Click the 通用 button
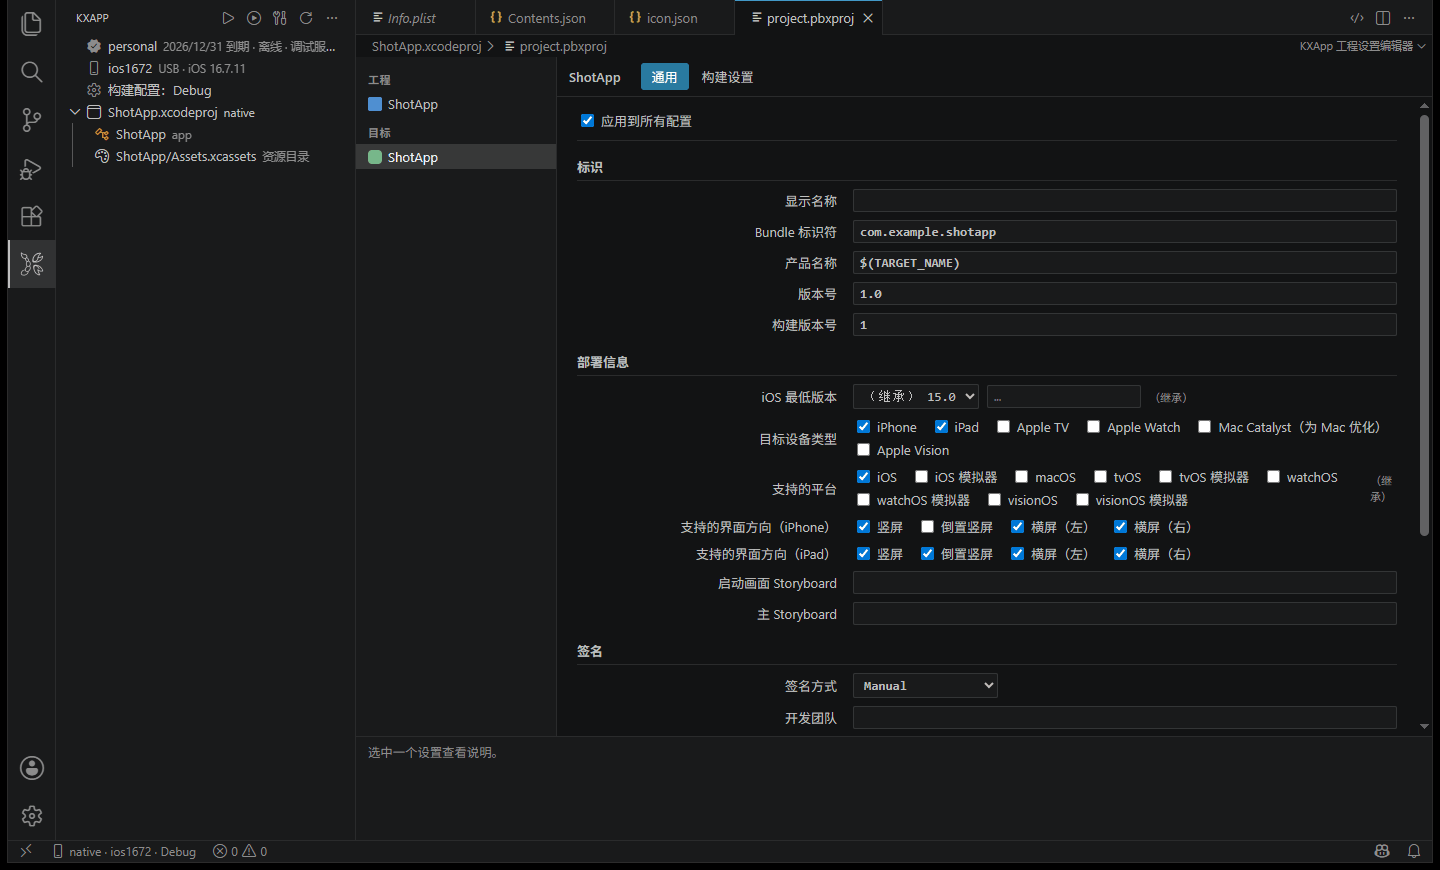This screenshot has height=870, width=1440. click(664, 77)
